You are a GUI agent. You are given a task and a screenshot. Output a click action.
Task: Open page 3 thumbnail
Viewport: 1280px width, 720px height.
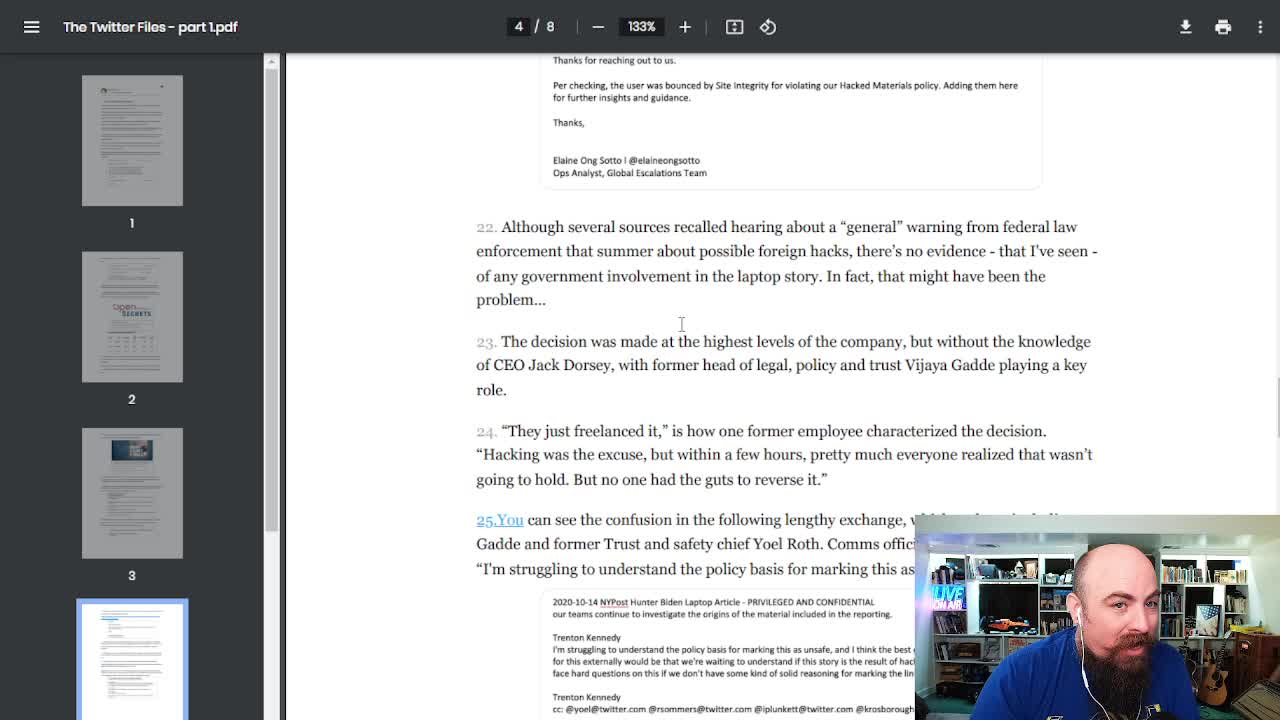(x=132, y=493)
